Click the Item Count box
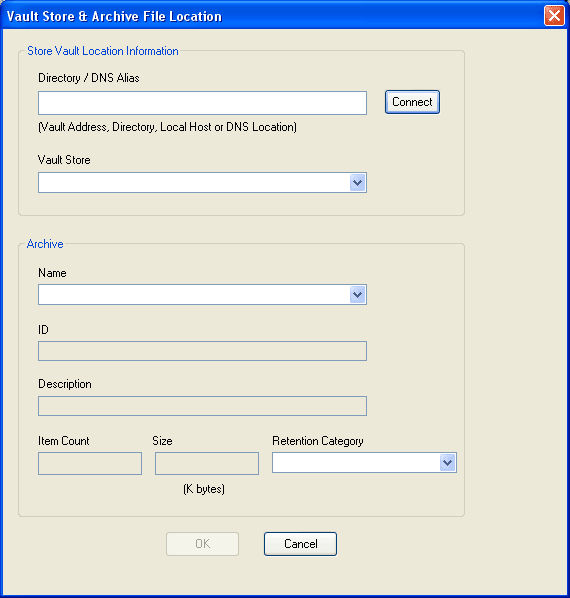The height and width of the screenshot is (598, 570). (x=90, y=463)
